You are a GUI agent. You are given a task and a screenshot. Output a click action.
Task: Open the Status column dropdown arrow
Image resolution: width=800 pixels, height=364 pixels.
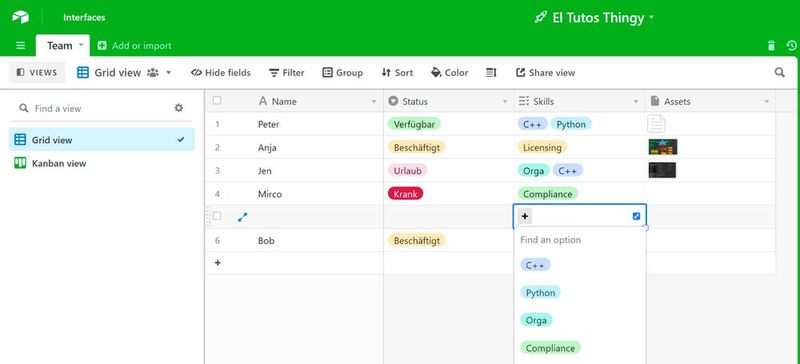pos(505,102)
